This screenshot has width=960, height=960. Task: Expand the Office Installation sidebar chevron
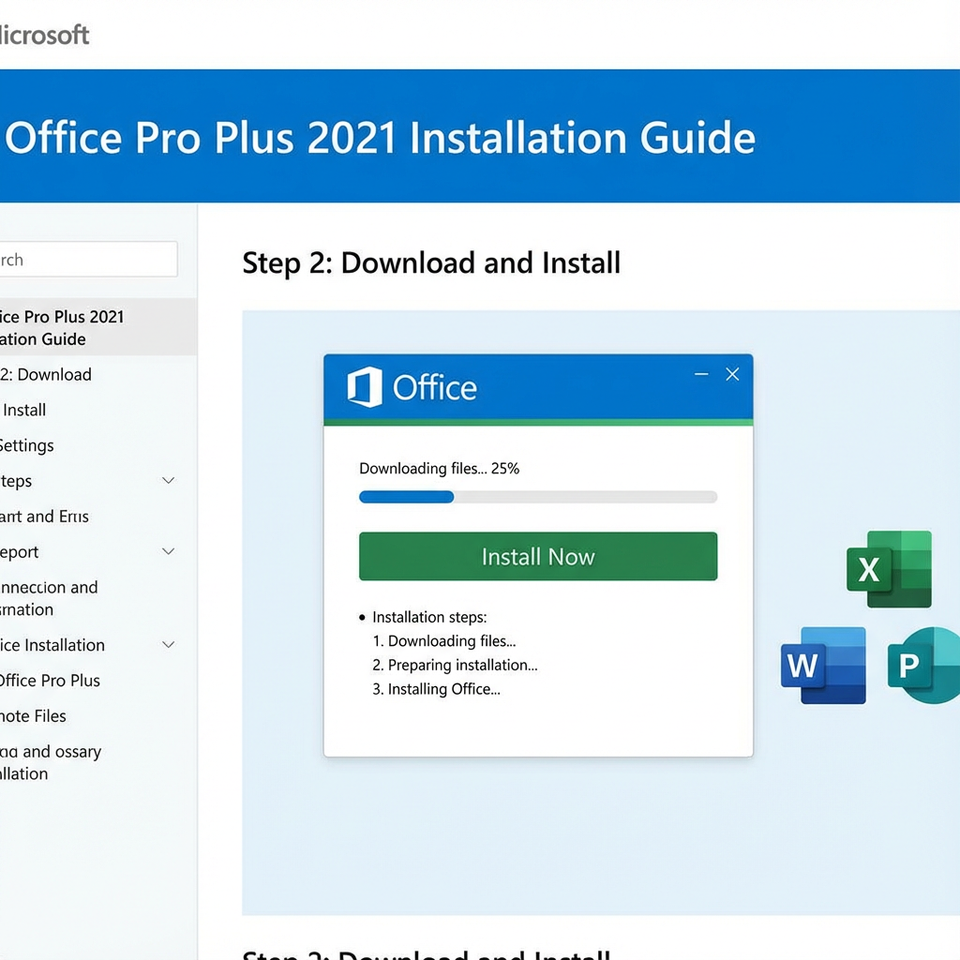pos(169,645)
